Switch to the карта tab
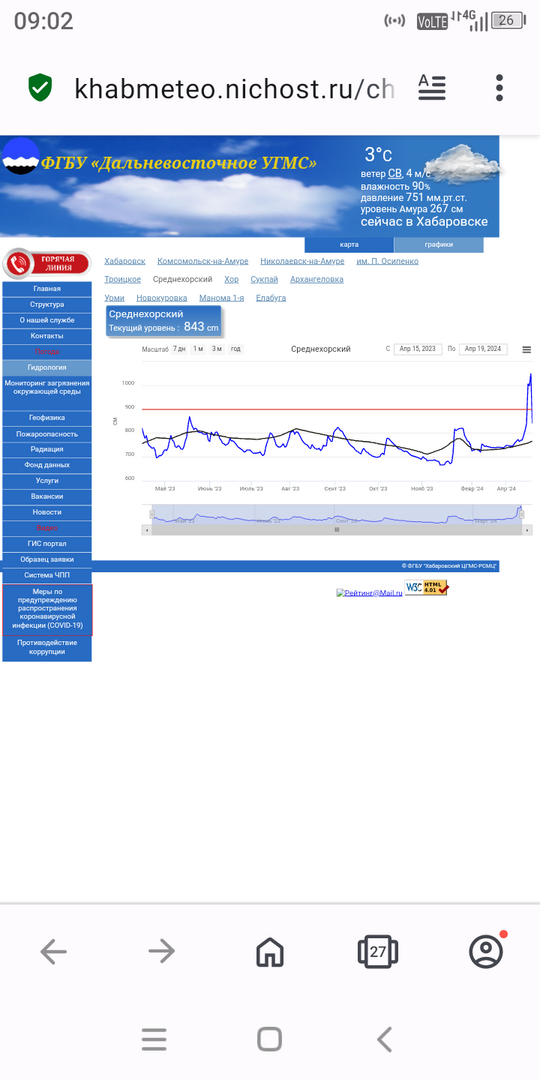 (349, 245)
